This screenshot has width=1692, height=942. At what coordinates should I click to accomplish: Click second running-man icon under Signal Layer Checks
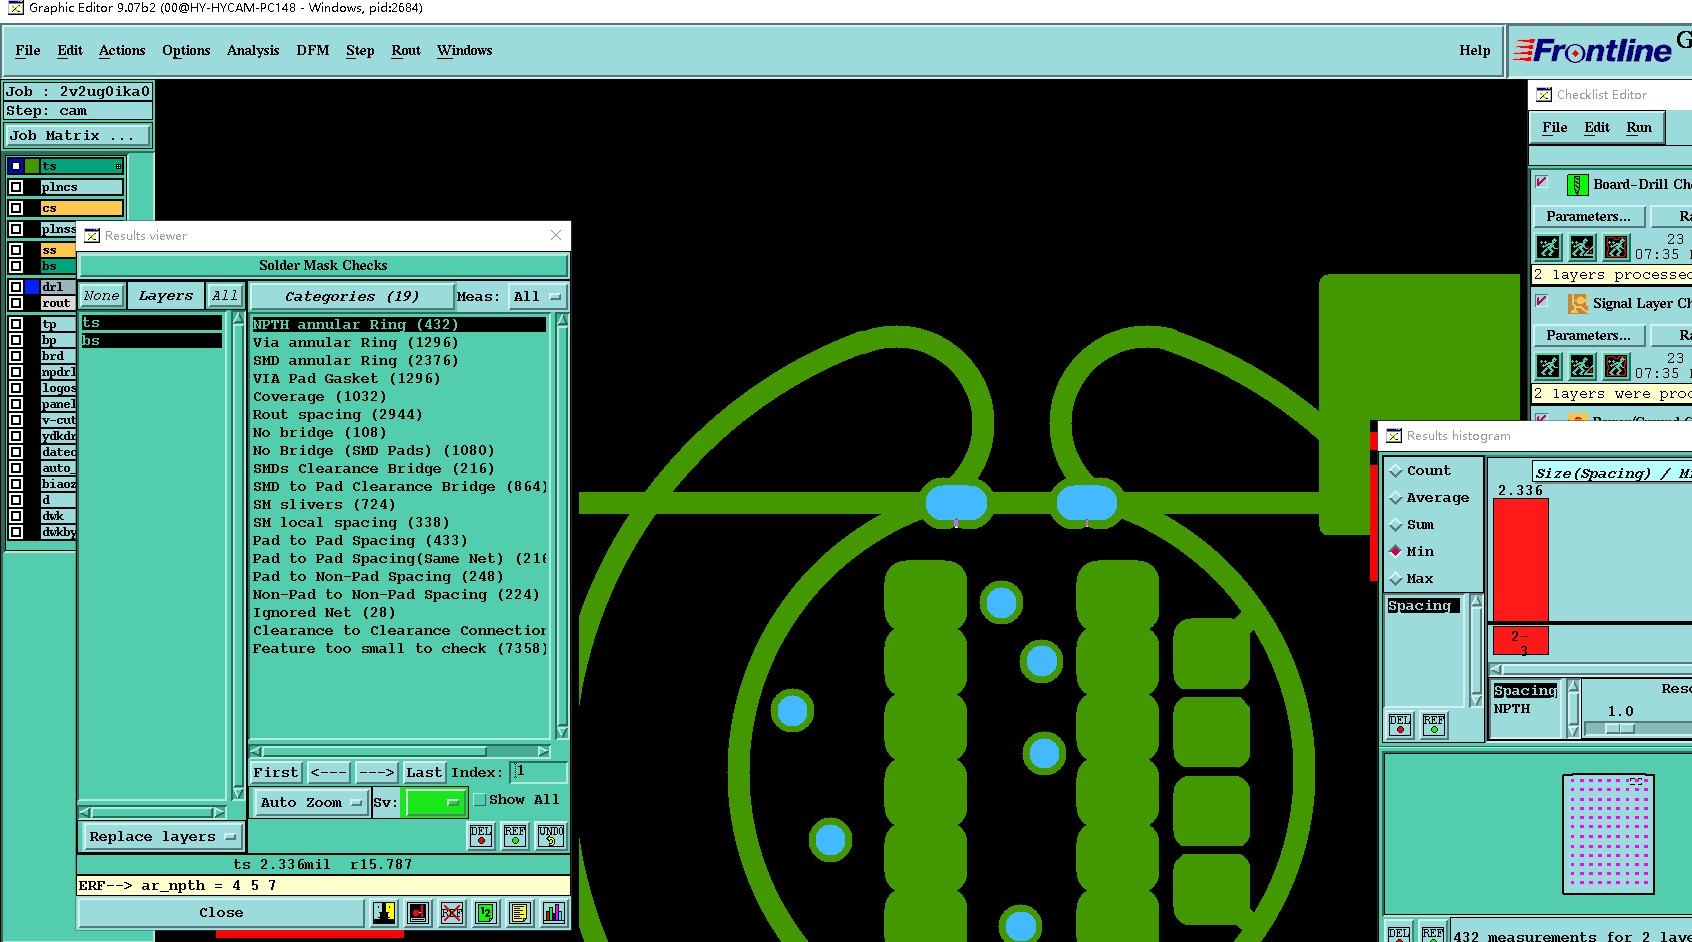tap(1583, 366)
